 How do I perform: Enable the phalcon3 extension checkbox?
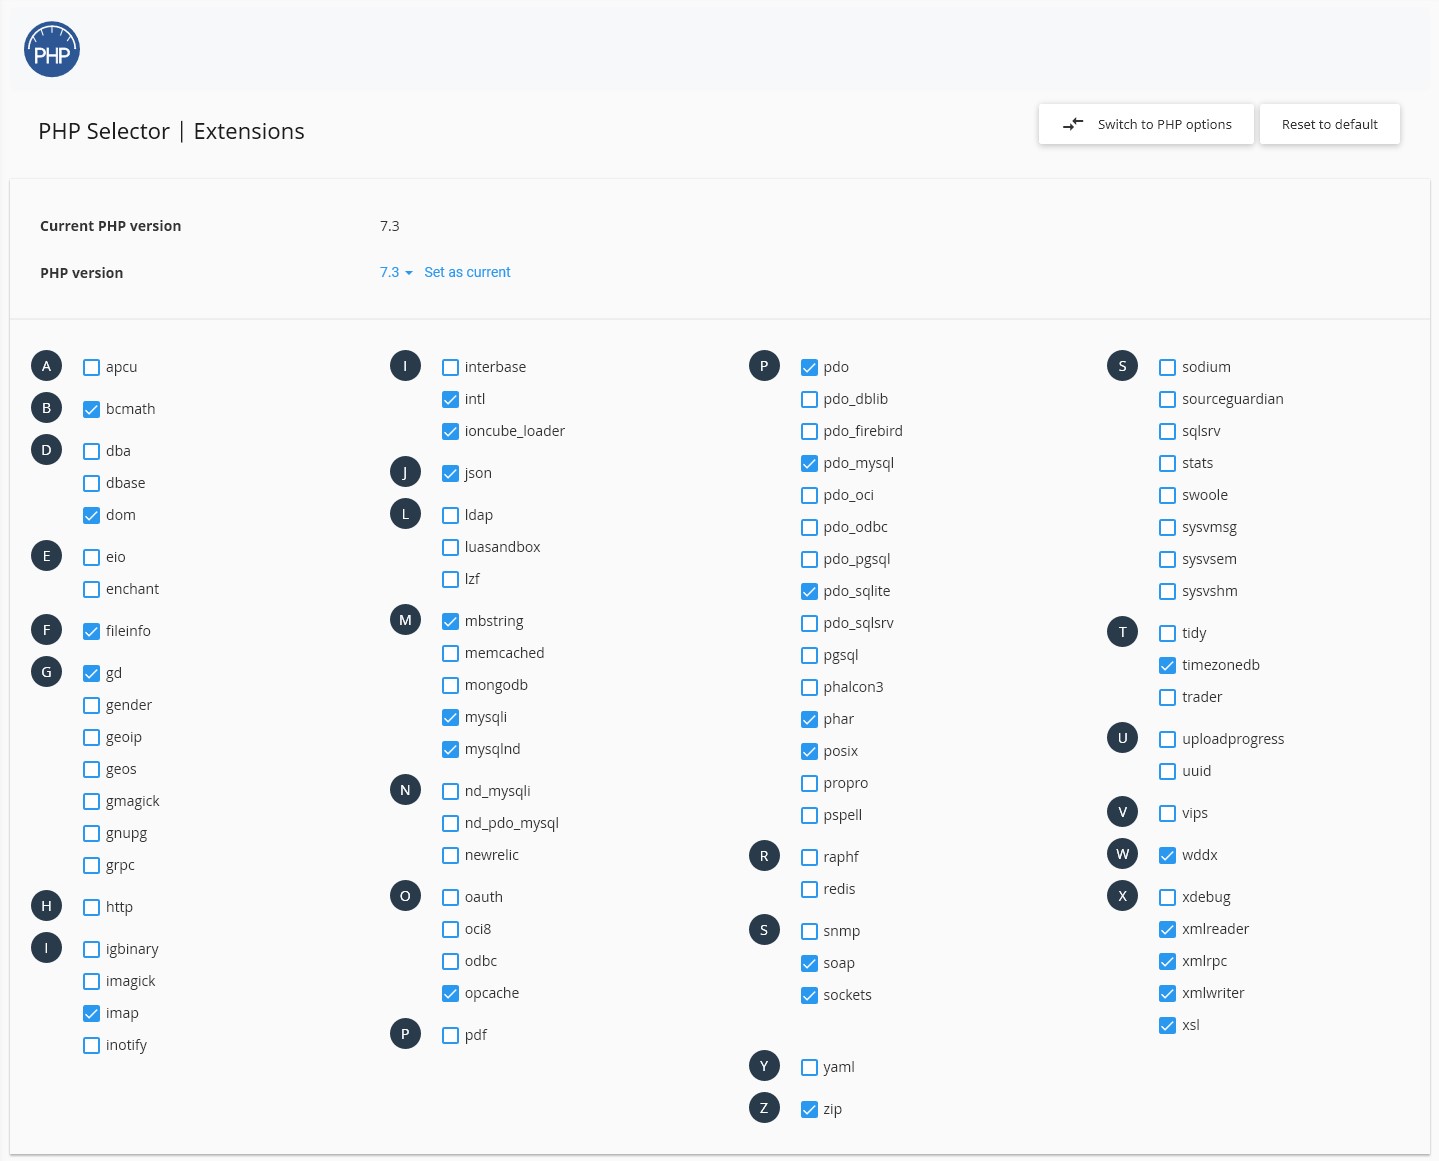click(x=809, y=687)
